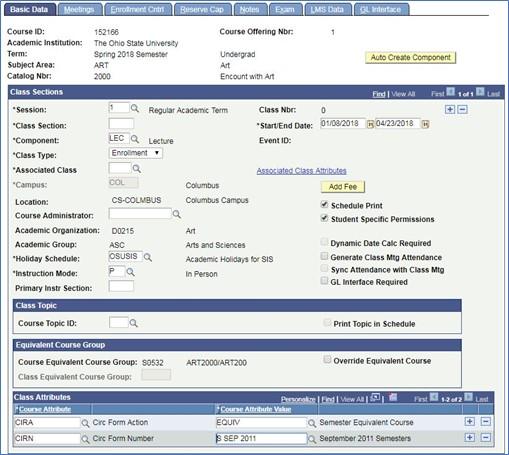This screenshot has height=455, width=509.
Task: Go to previous class section arrow
Action: point(450,91)
